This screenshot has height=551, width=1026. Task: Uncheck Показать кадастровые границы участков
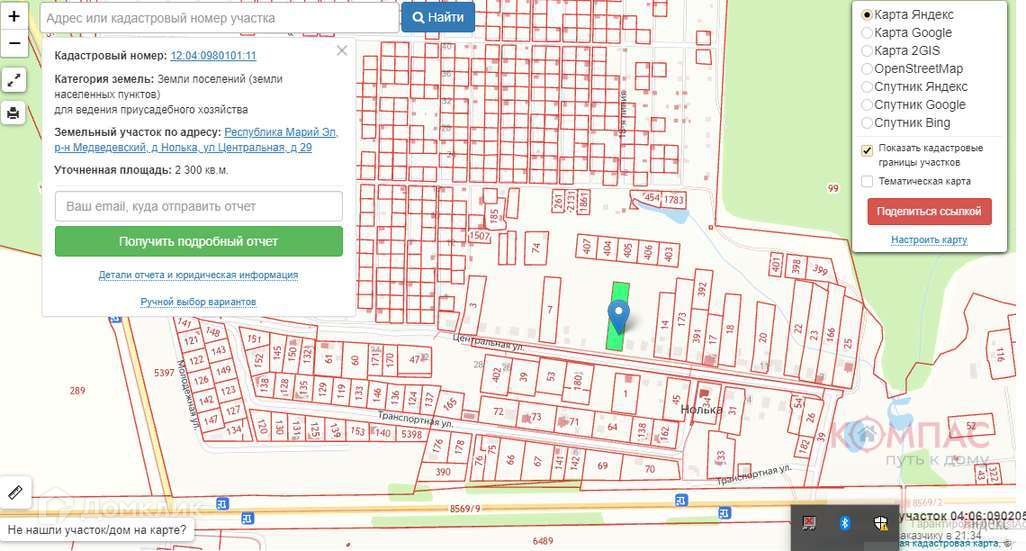pyautogui.click(x=867, y=151)
